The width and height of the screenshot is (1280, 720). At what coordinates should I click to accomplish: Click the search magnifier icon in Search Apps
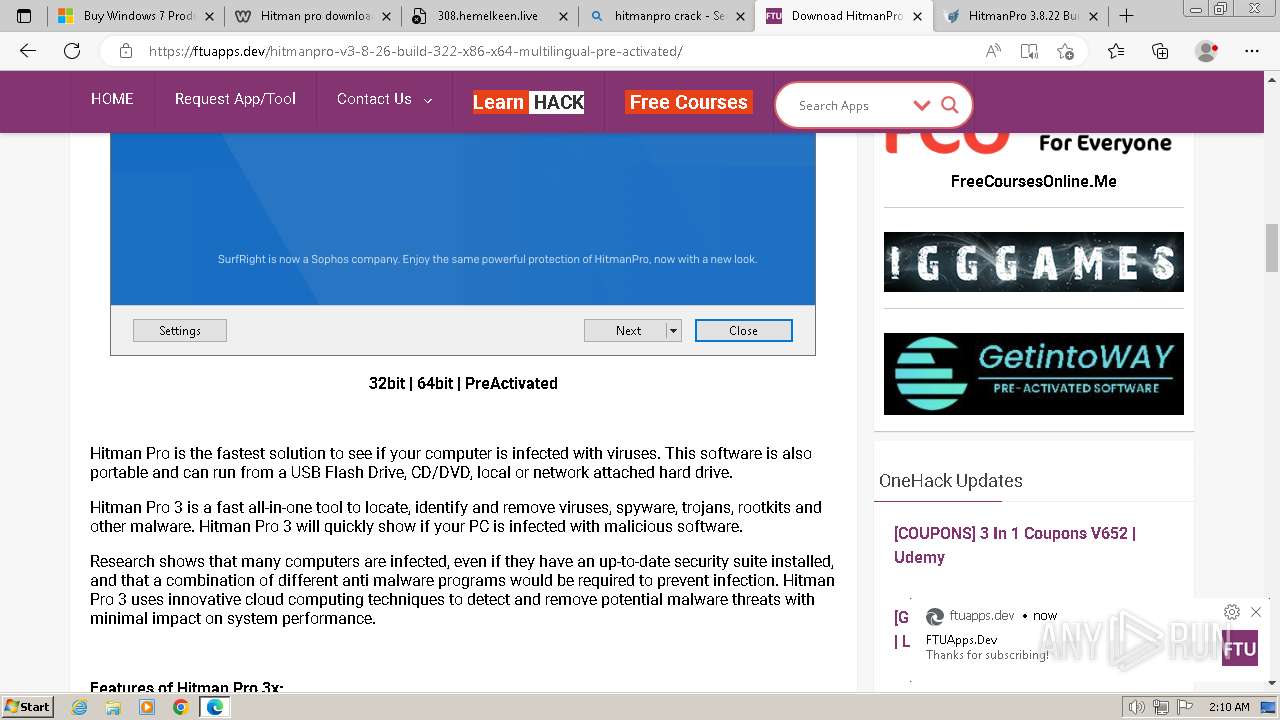(x=950, y=105)
